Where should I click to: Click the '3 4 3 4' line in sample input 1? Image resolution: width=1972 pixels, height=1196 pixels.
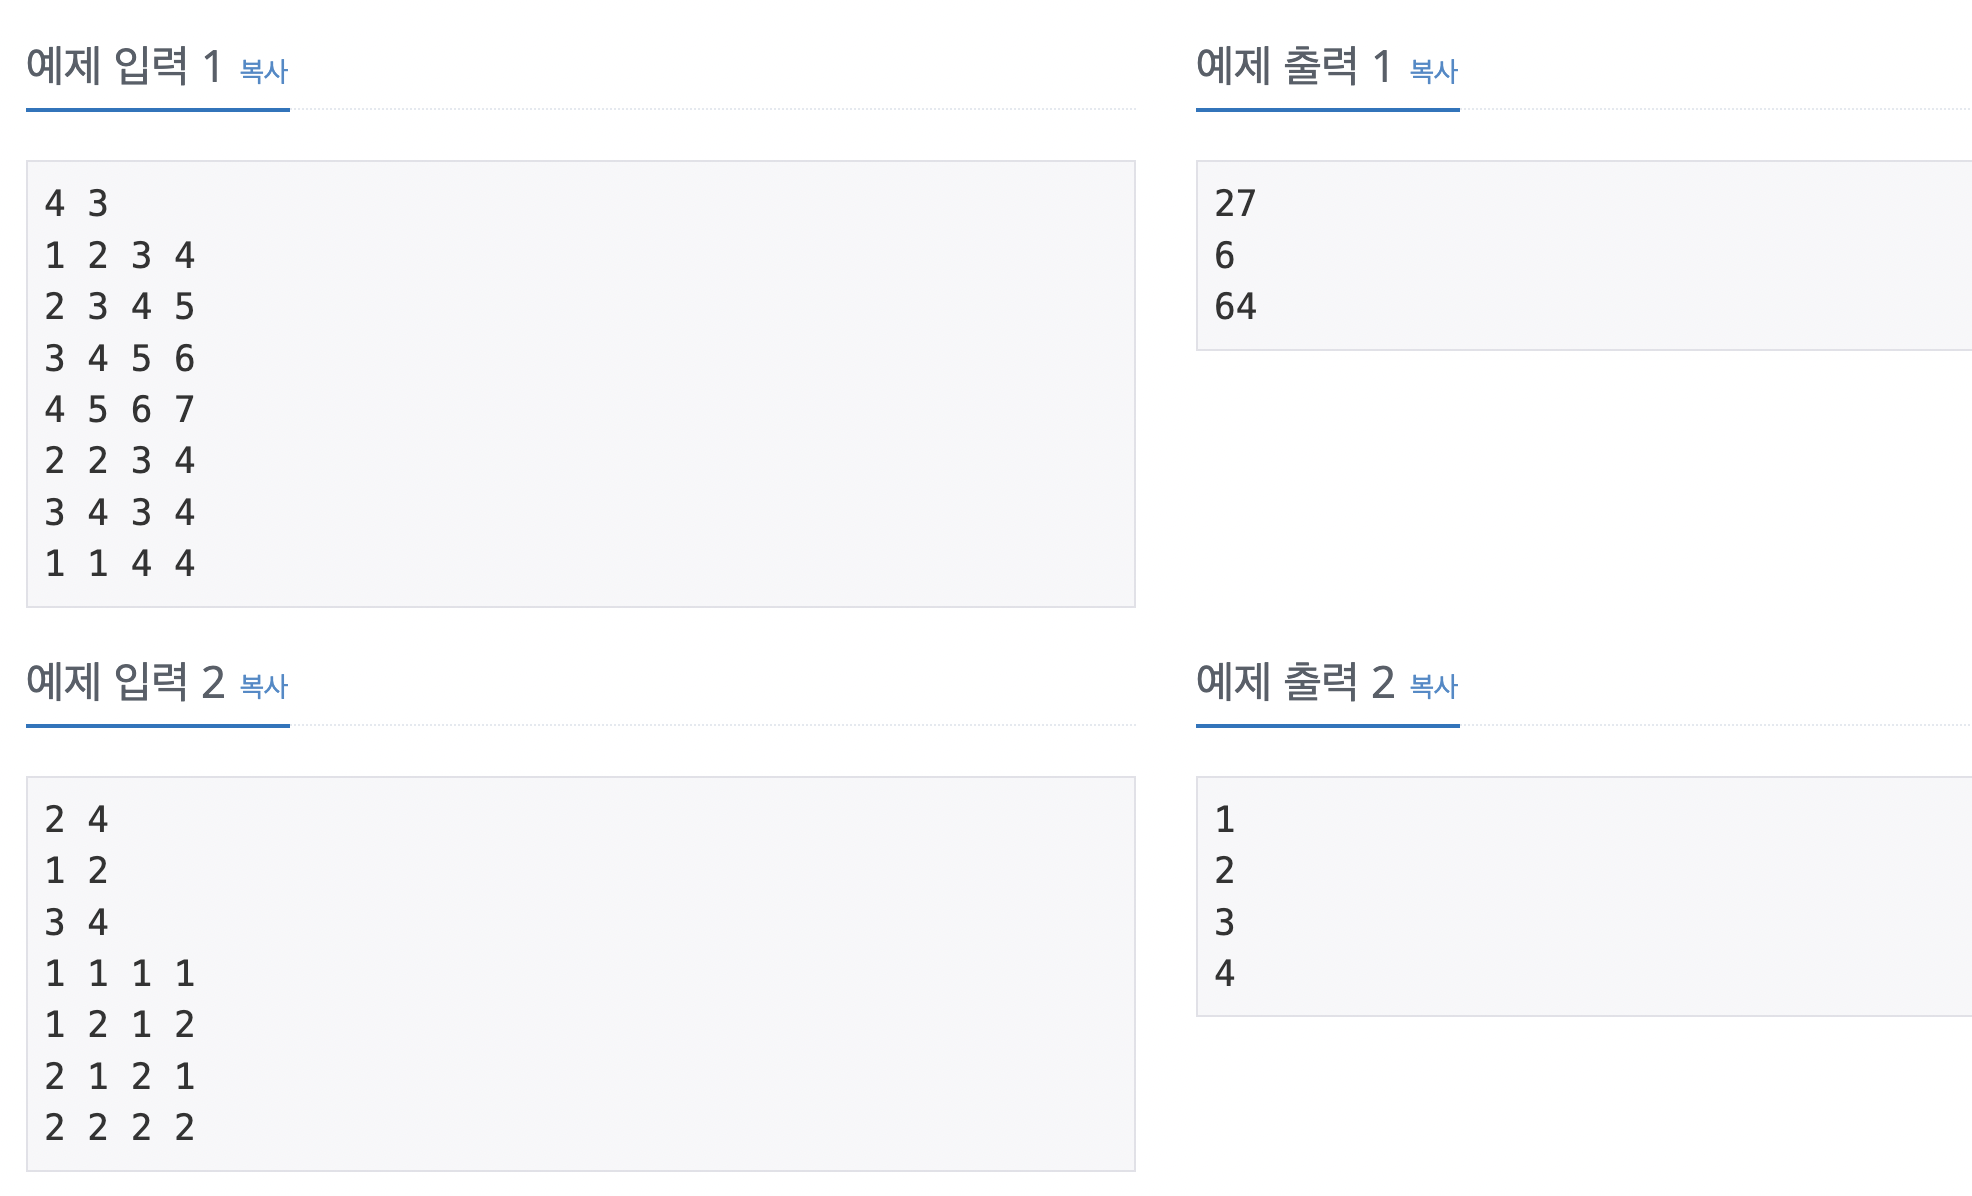click(120, 512)
